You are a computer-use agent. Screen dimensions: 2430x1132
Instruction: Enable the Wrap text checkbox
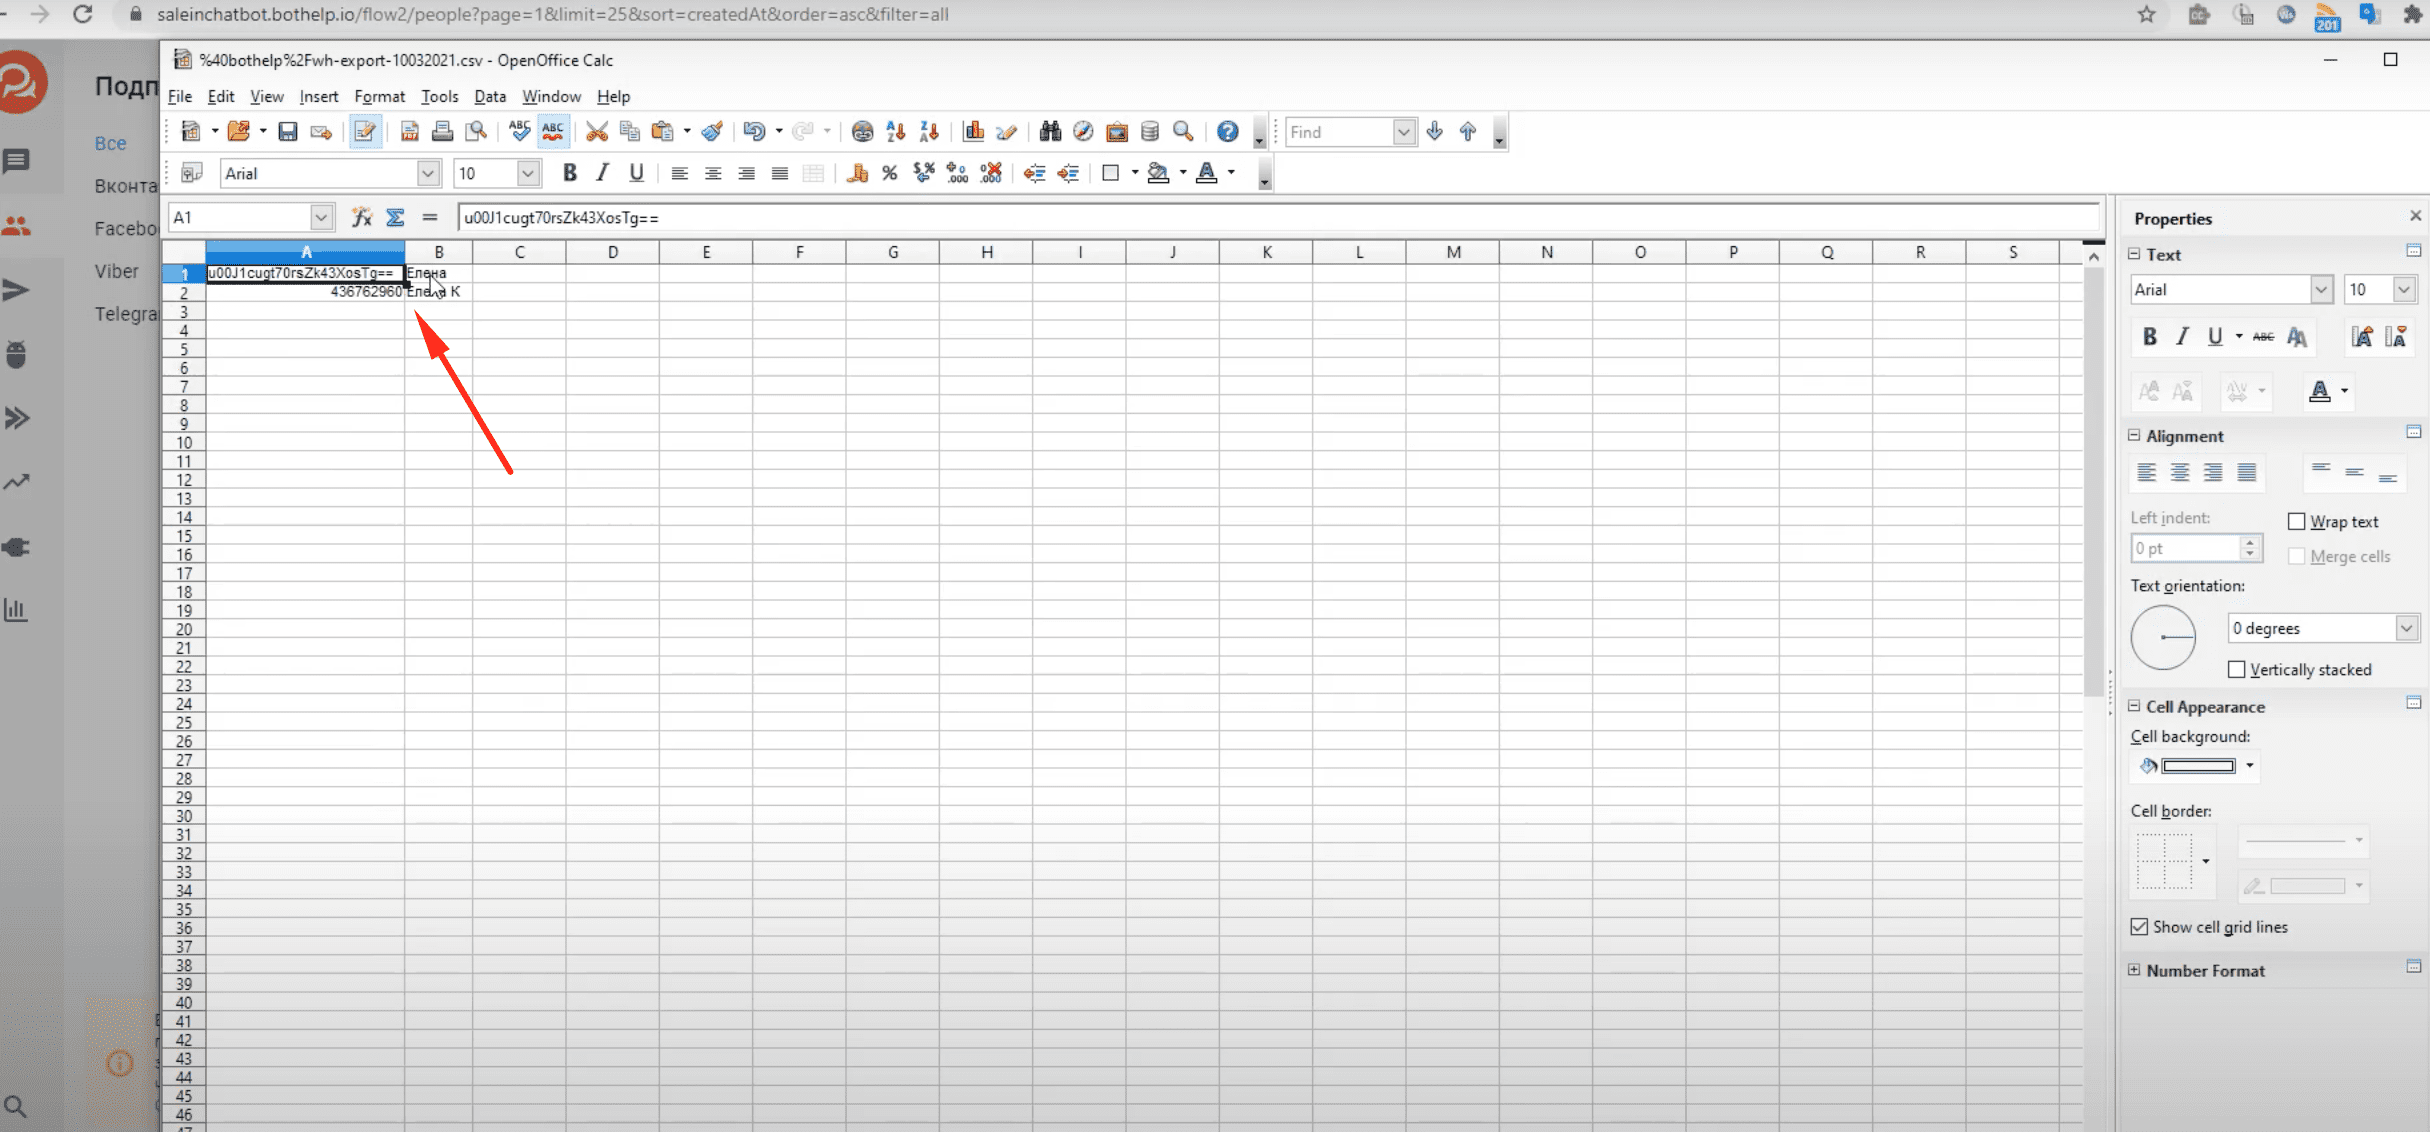(x=2297, y=522)
